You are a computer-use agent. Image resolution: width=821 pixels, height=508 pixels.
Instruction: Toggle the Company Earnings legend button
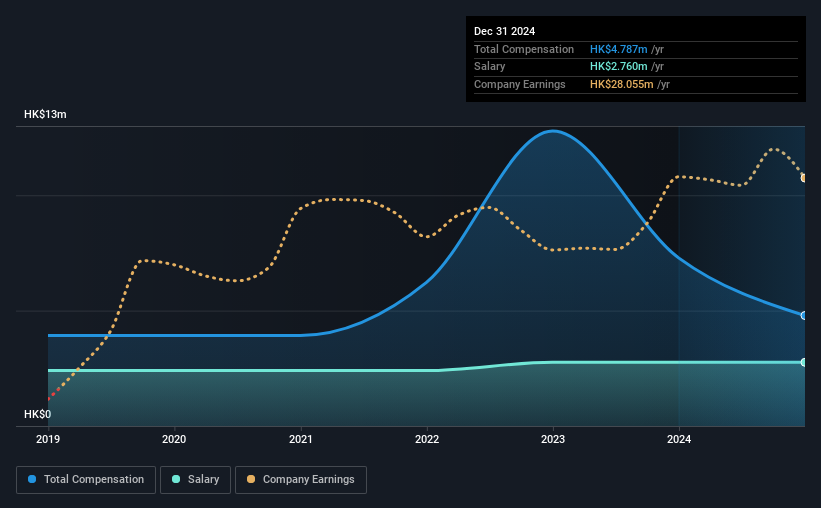[301, 480]
